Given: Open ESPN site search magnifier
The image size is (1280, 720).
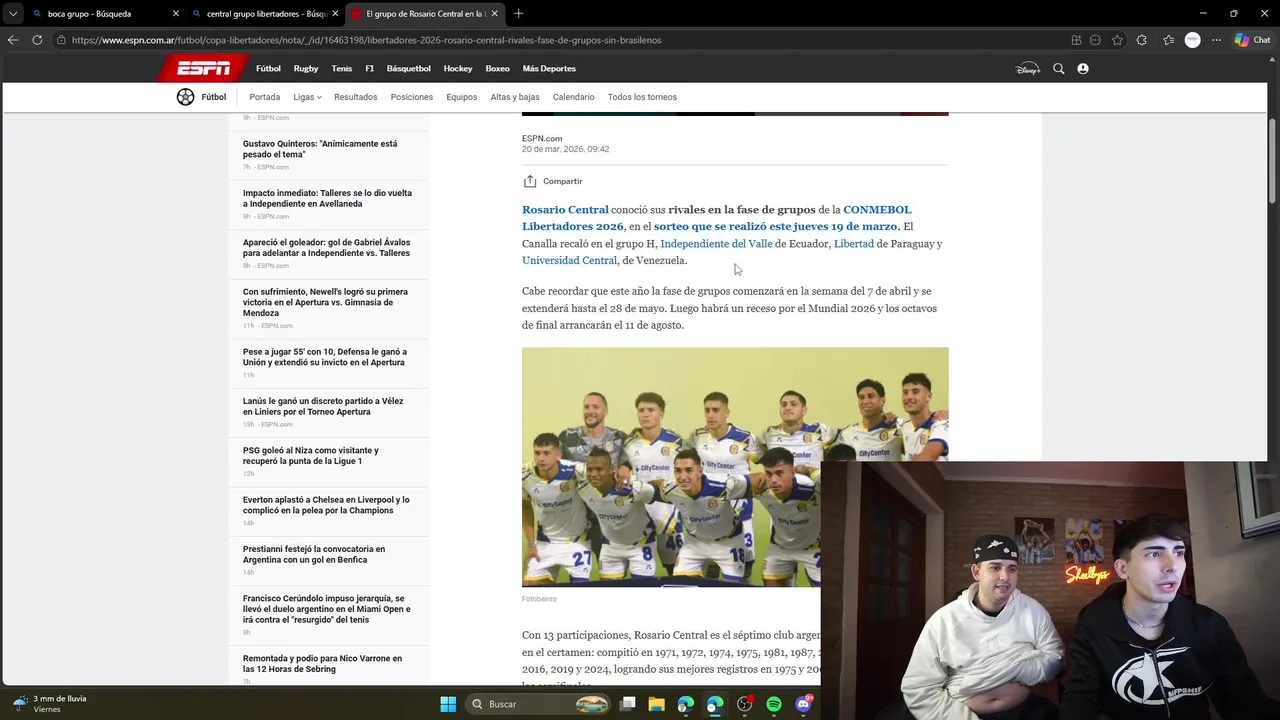Looking at the screenshot, I should pyautogui.click(x=1059, y=69).
